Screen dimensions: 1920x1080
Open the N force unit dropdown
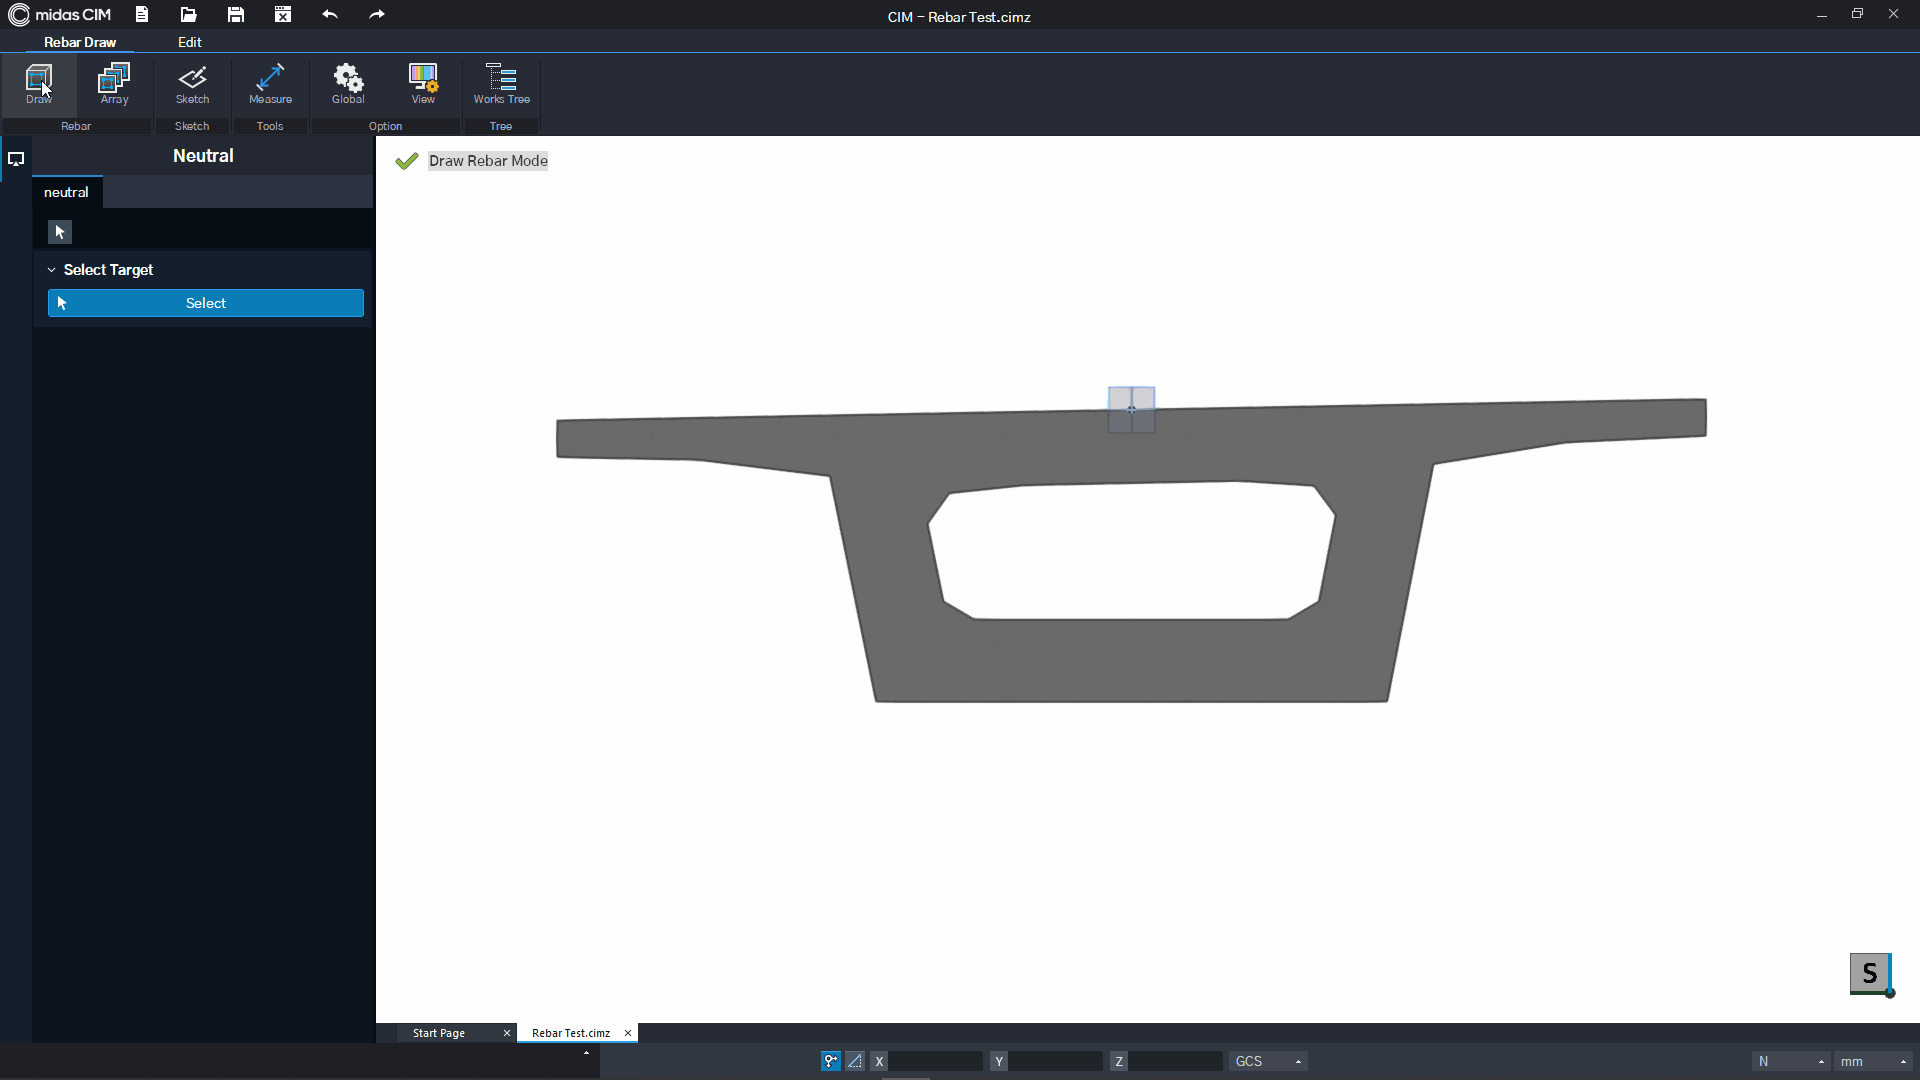pyautogui.click(x=1791, y=1061)
